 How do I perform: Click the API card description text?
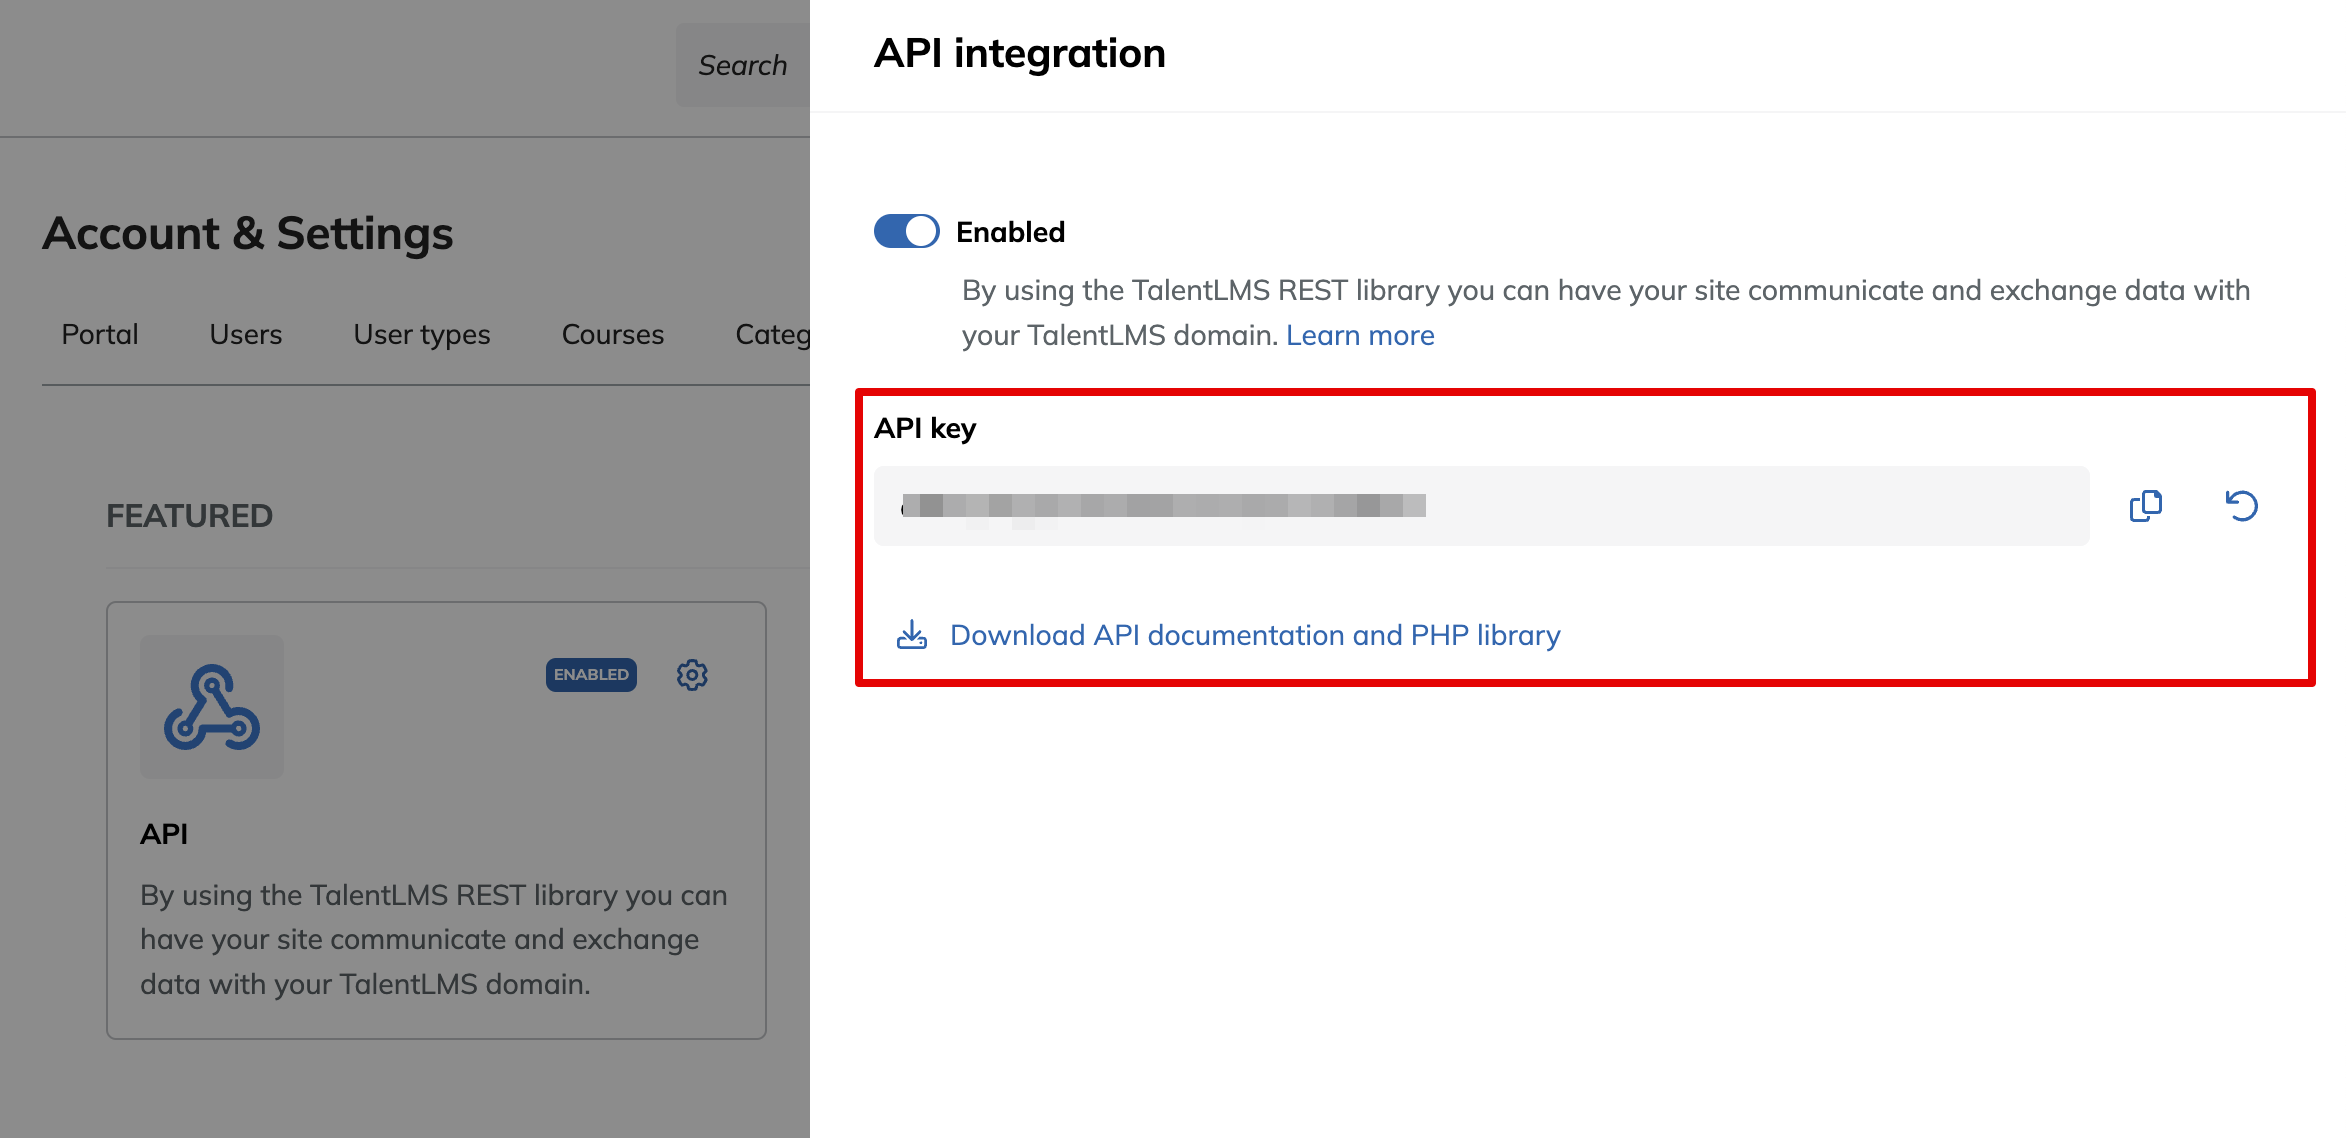coord(433,939)
